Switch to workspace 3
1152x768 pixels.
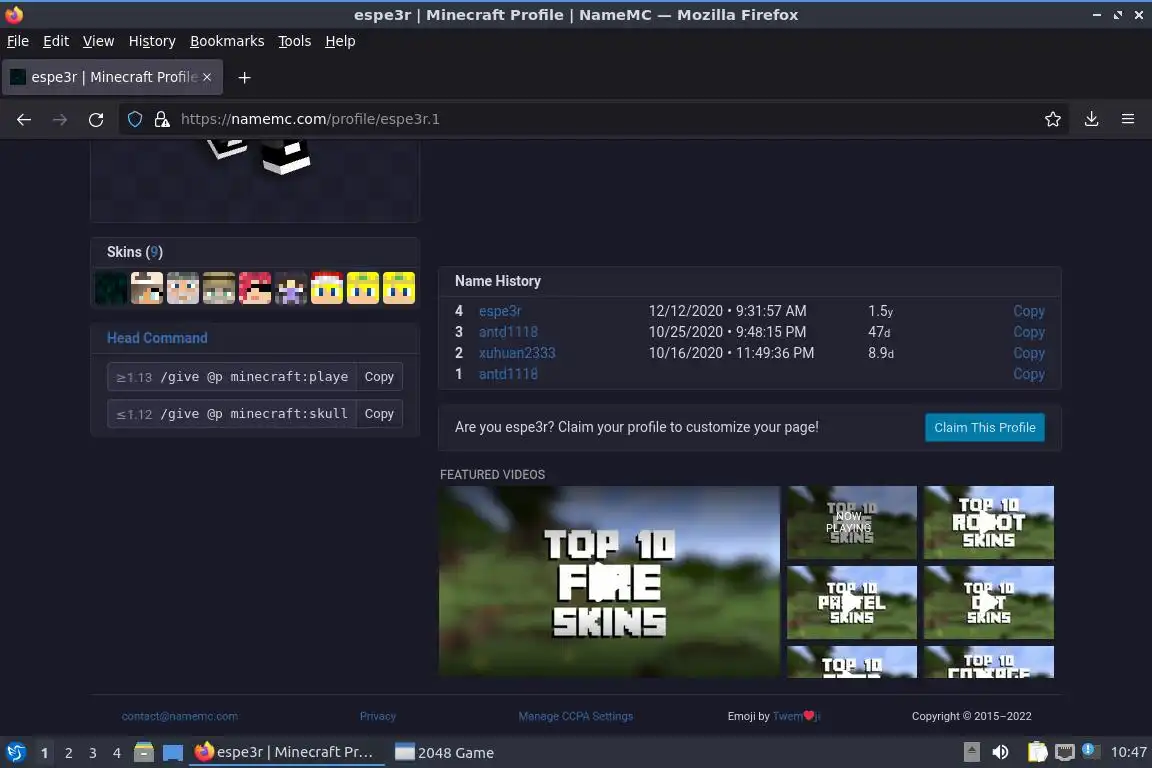coord(93,753)
